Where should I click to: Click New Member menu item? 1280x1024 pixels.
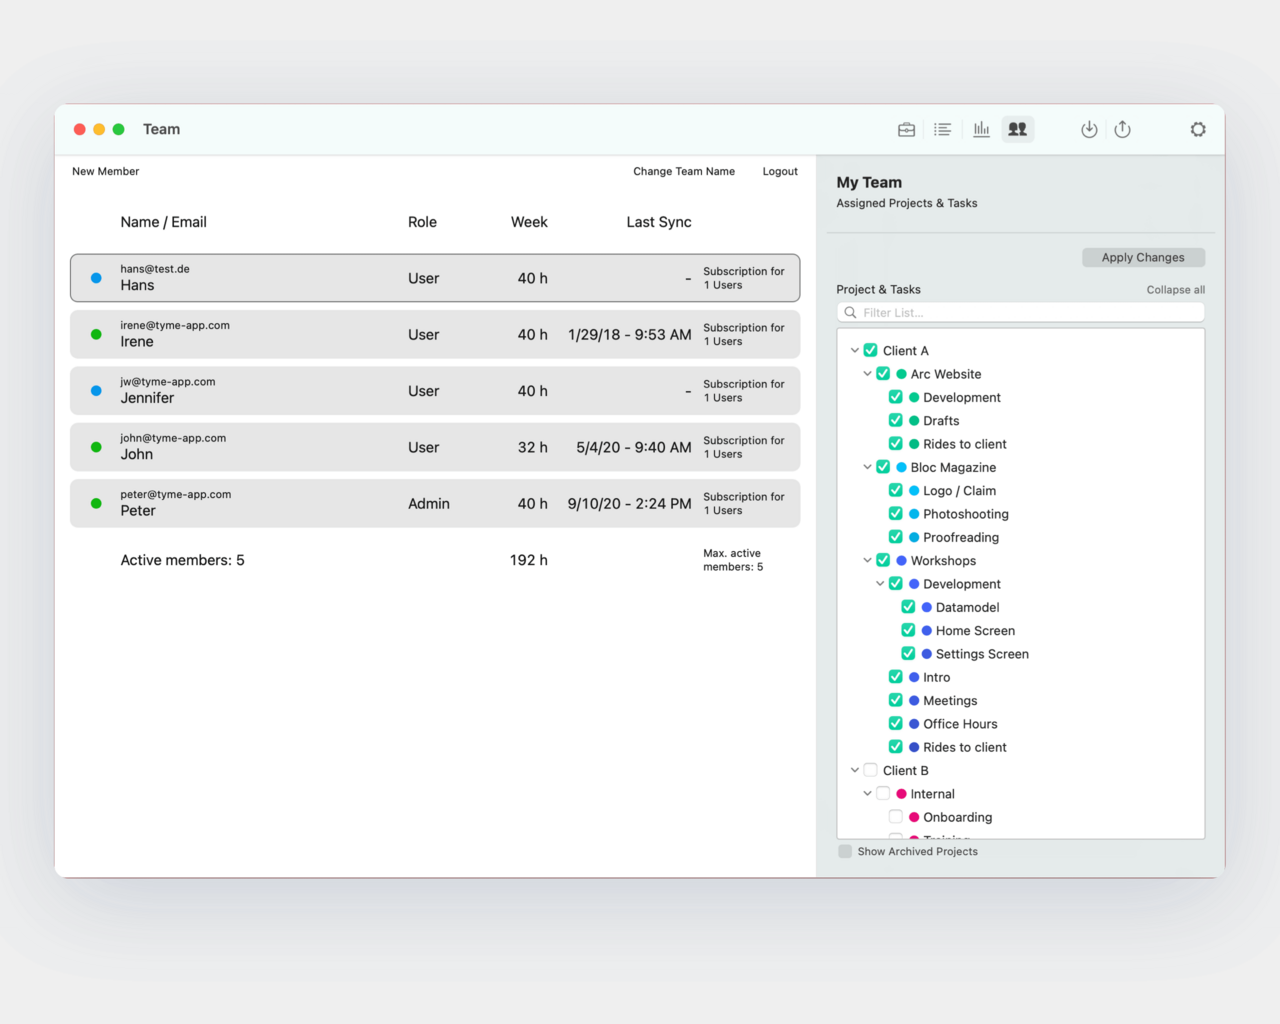pos(105,171)
